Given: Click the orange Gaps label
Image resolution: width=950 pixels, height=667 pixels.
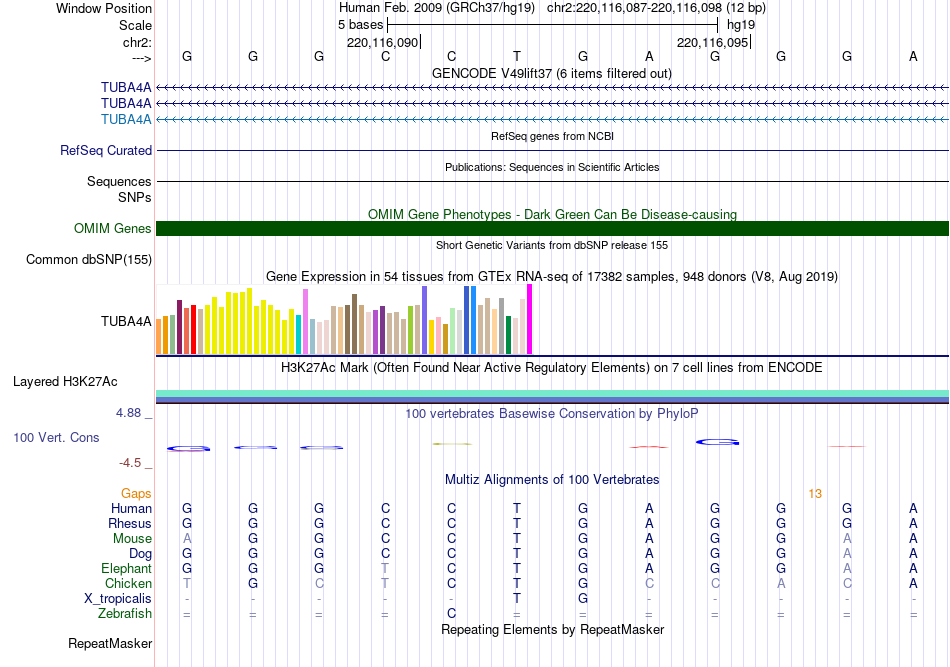Looking at the screenshot, I should point(136,494).
